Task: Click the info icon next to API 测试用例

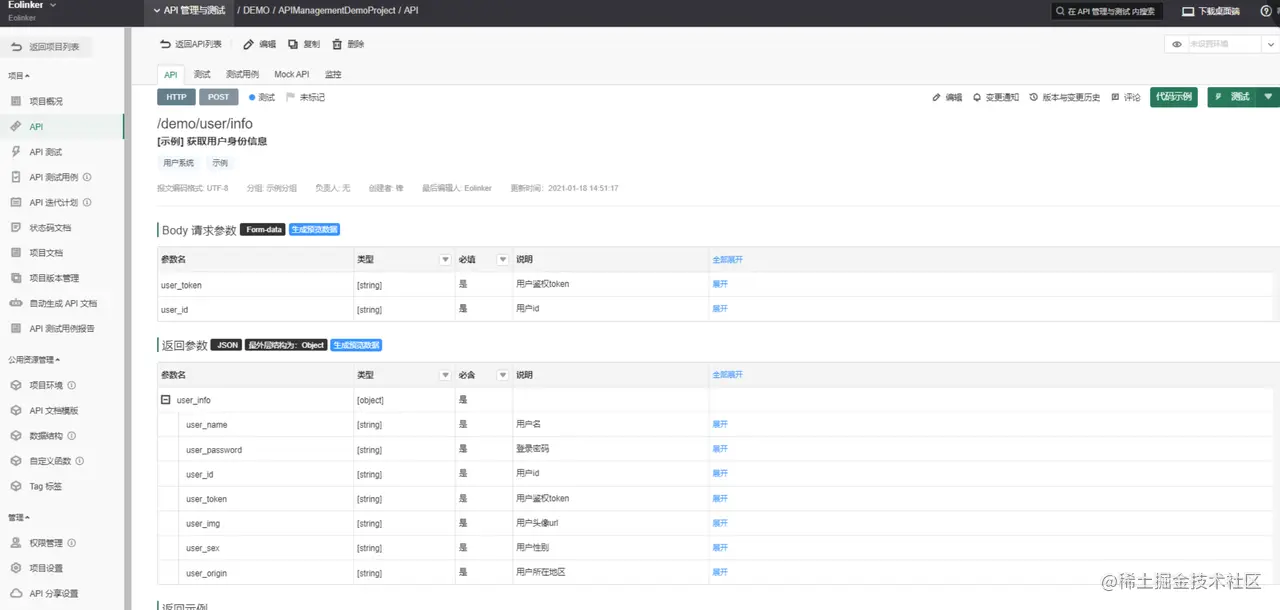Action: tap(87, 177)
